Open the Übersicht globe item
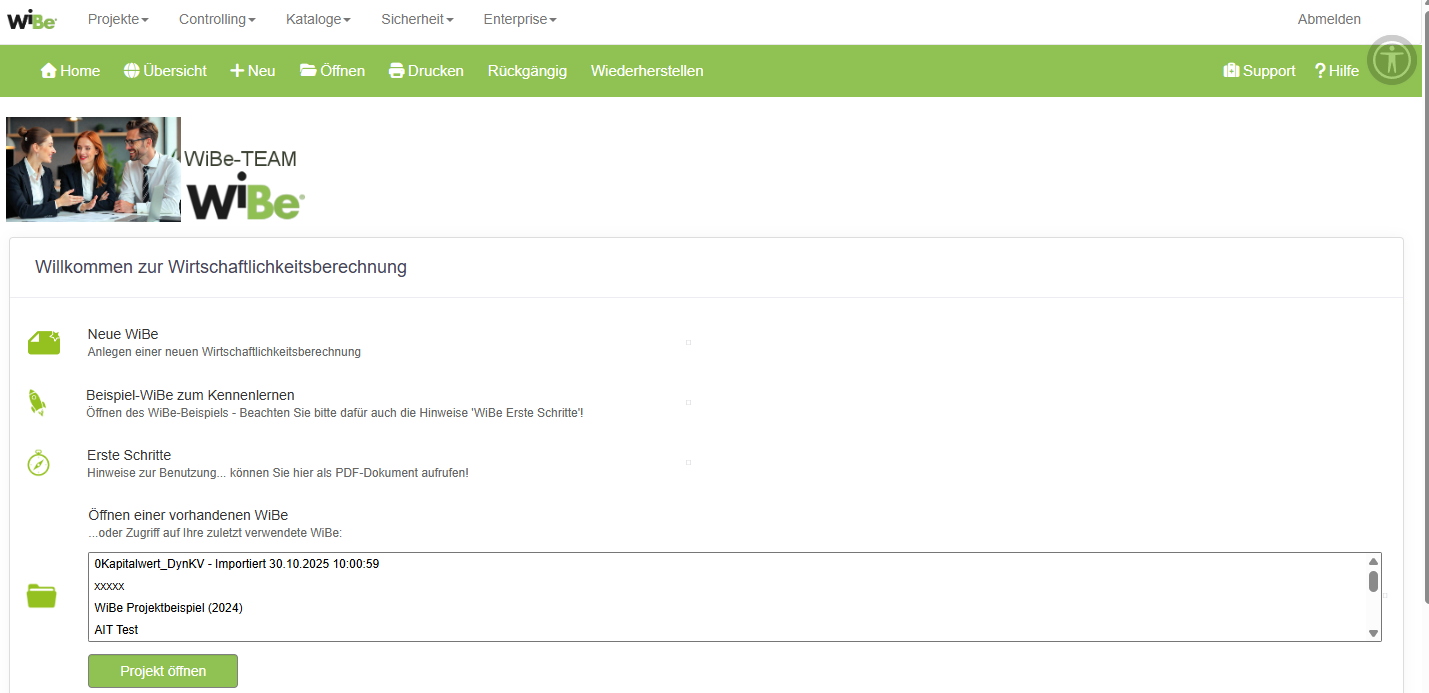 [x=165, y=71]
